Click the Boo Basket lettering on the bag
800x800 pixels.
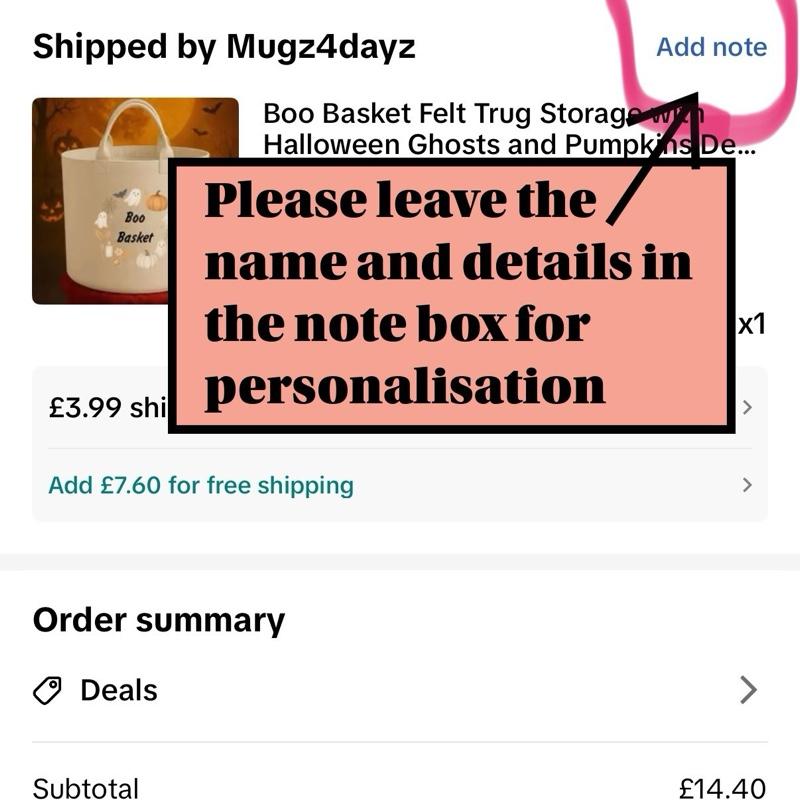[x=135, y=228]
